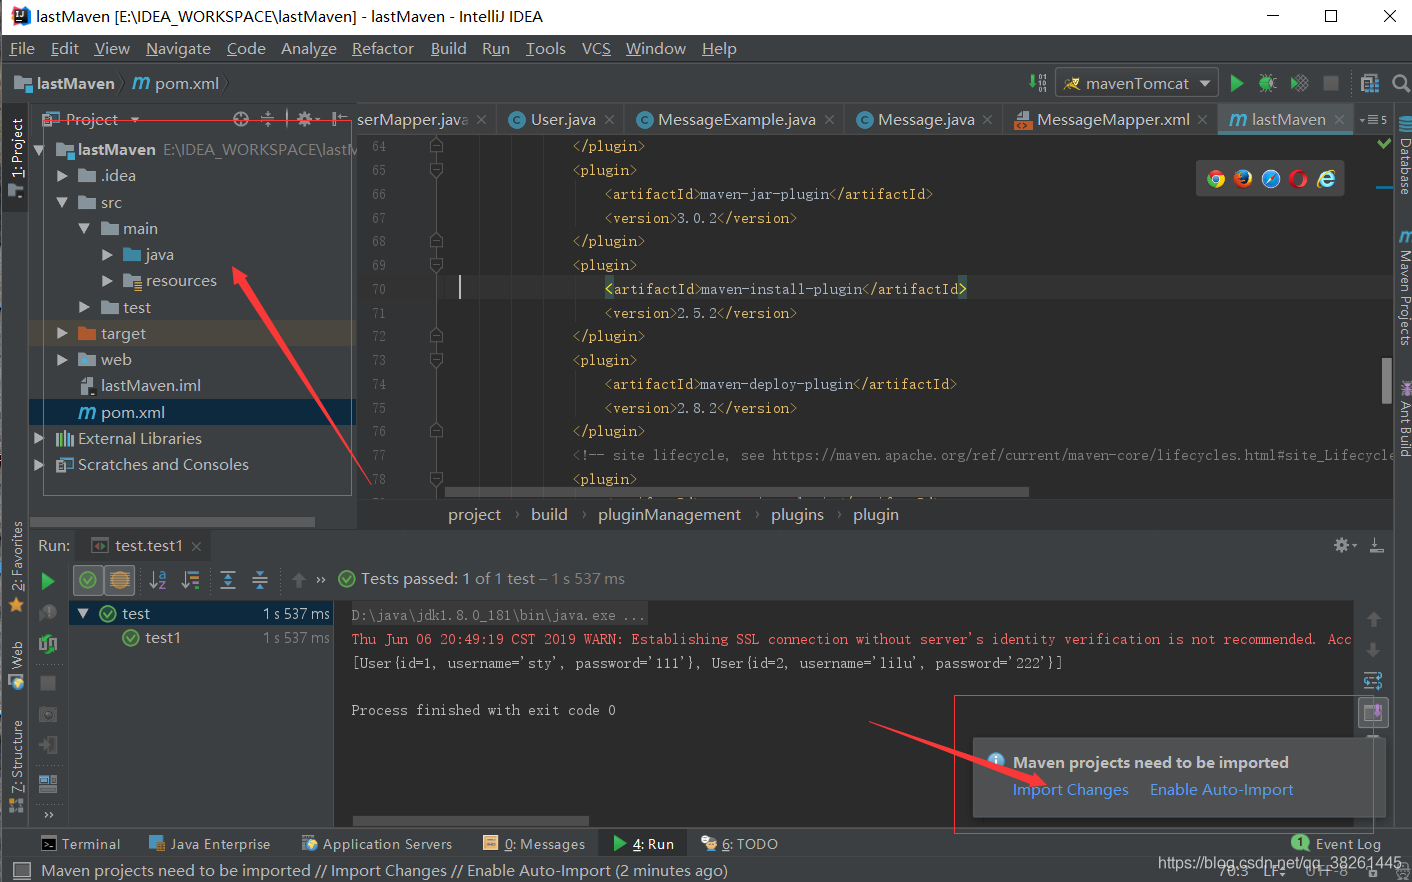Image resolution: width=1412 pixels, height=882 pixels.
Task: Start debugging with the bug icon
Action: click(x=1268, y=83)
